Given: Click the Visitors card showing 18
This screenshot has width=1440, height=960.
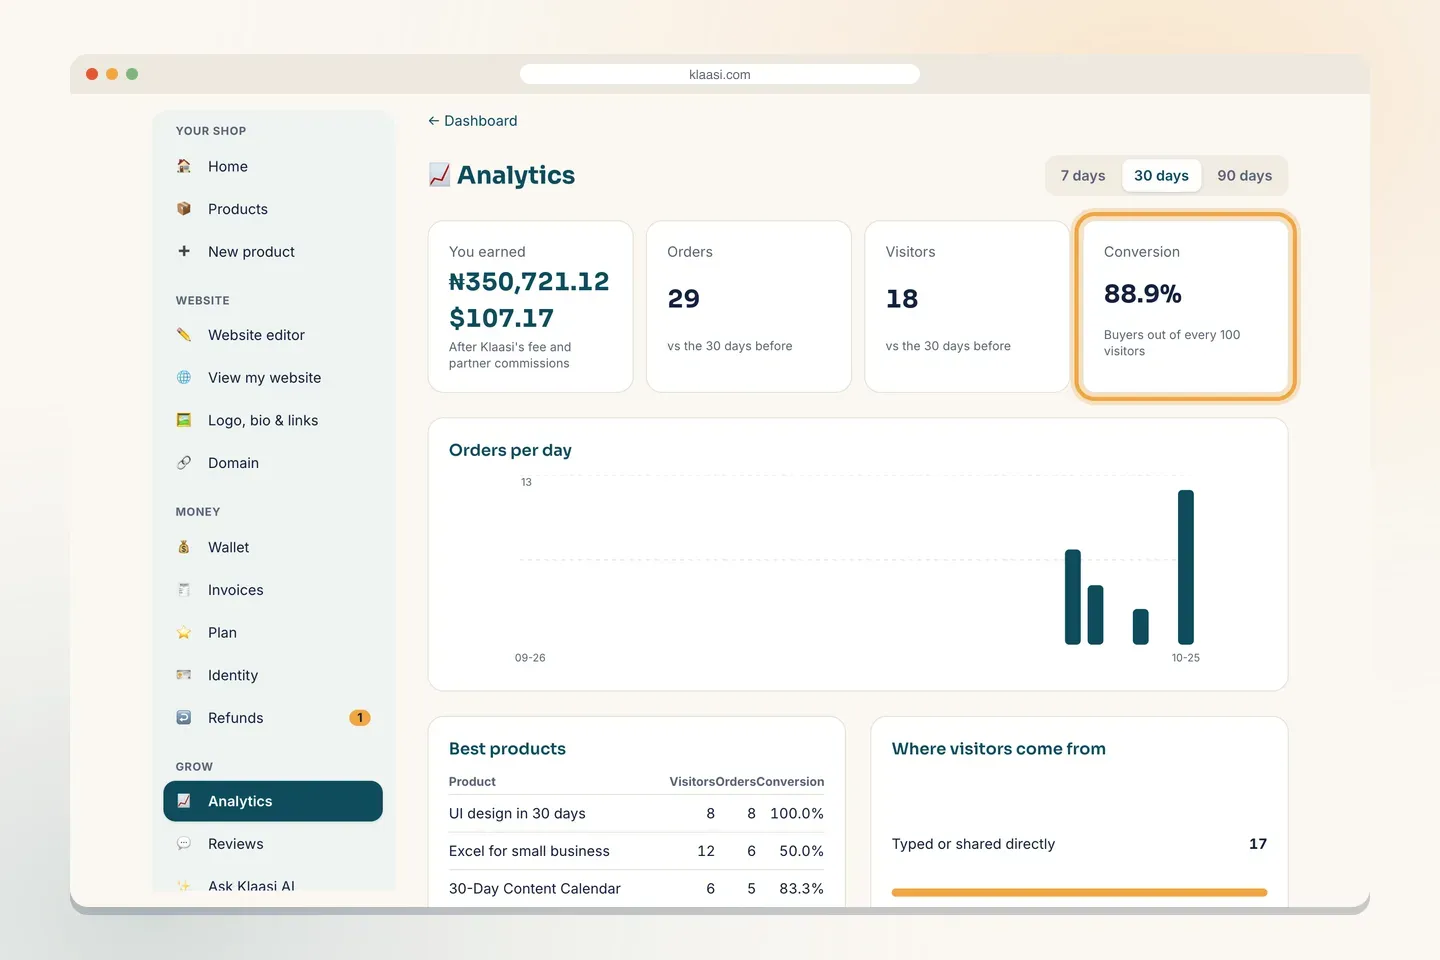Looking at the screenshot, I should pyautogui.click(x=967, y=306).
